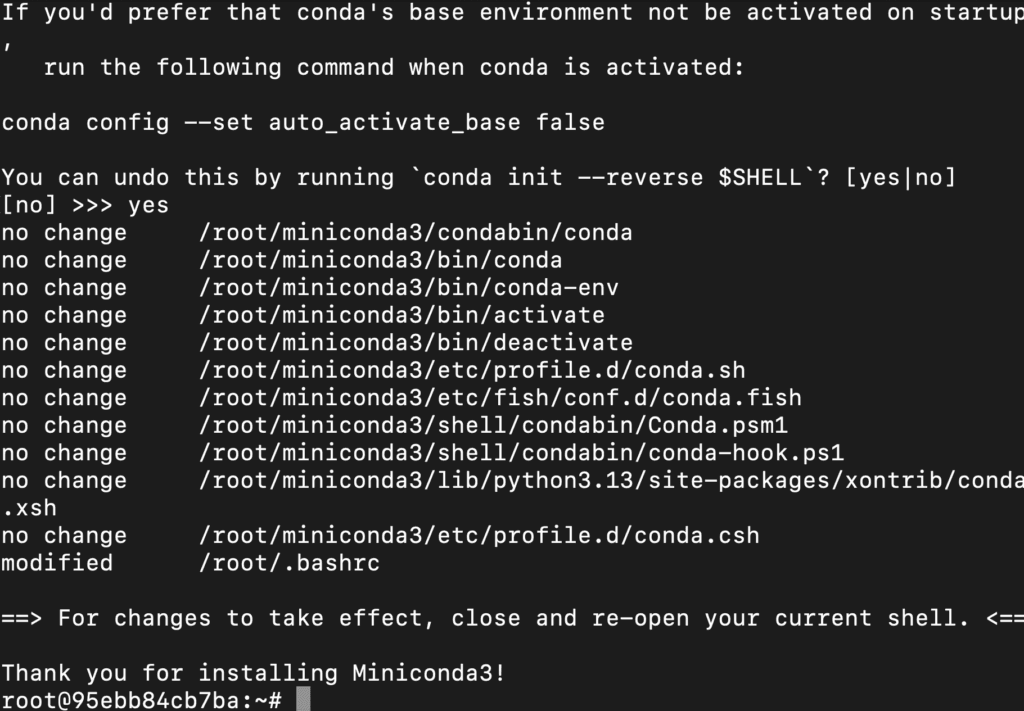Click the /root/miniconda3/bin/conda-env path

pyautogui.click(x=408, y=287)
